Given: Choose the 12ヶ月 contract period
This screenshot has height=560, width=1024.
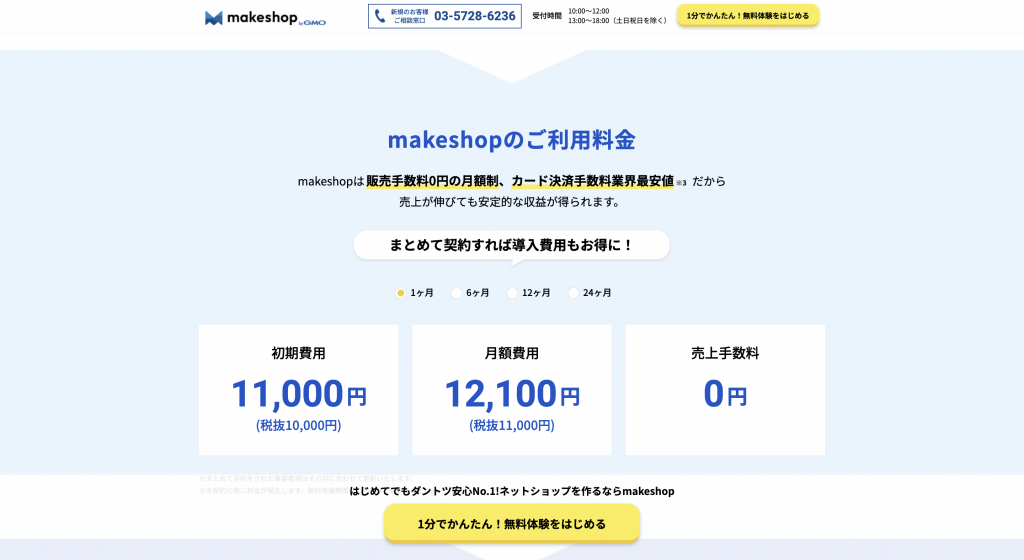Looking at the screenshot, I should [513, 293].
